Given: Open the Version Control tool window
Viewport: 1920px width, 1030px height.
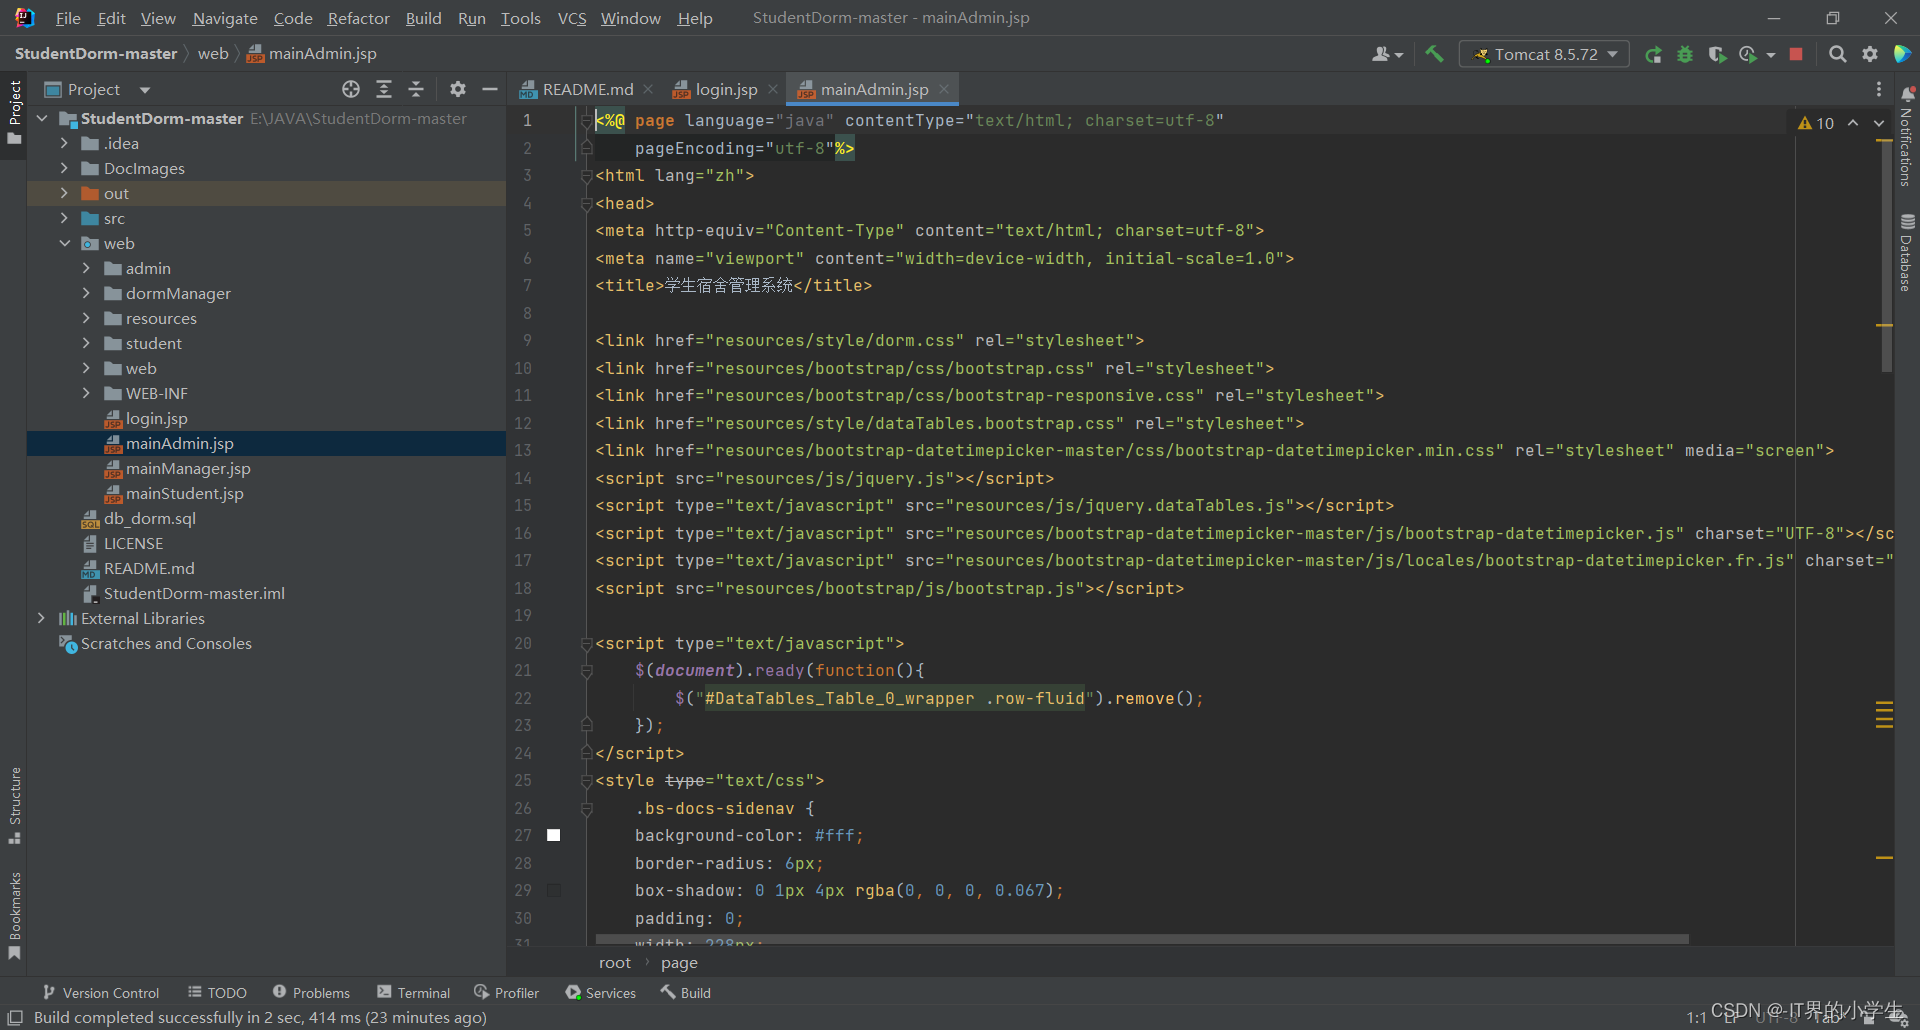Looking at the screenshot, I should tap(100, 992).
